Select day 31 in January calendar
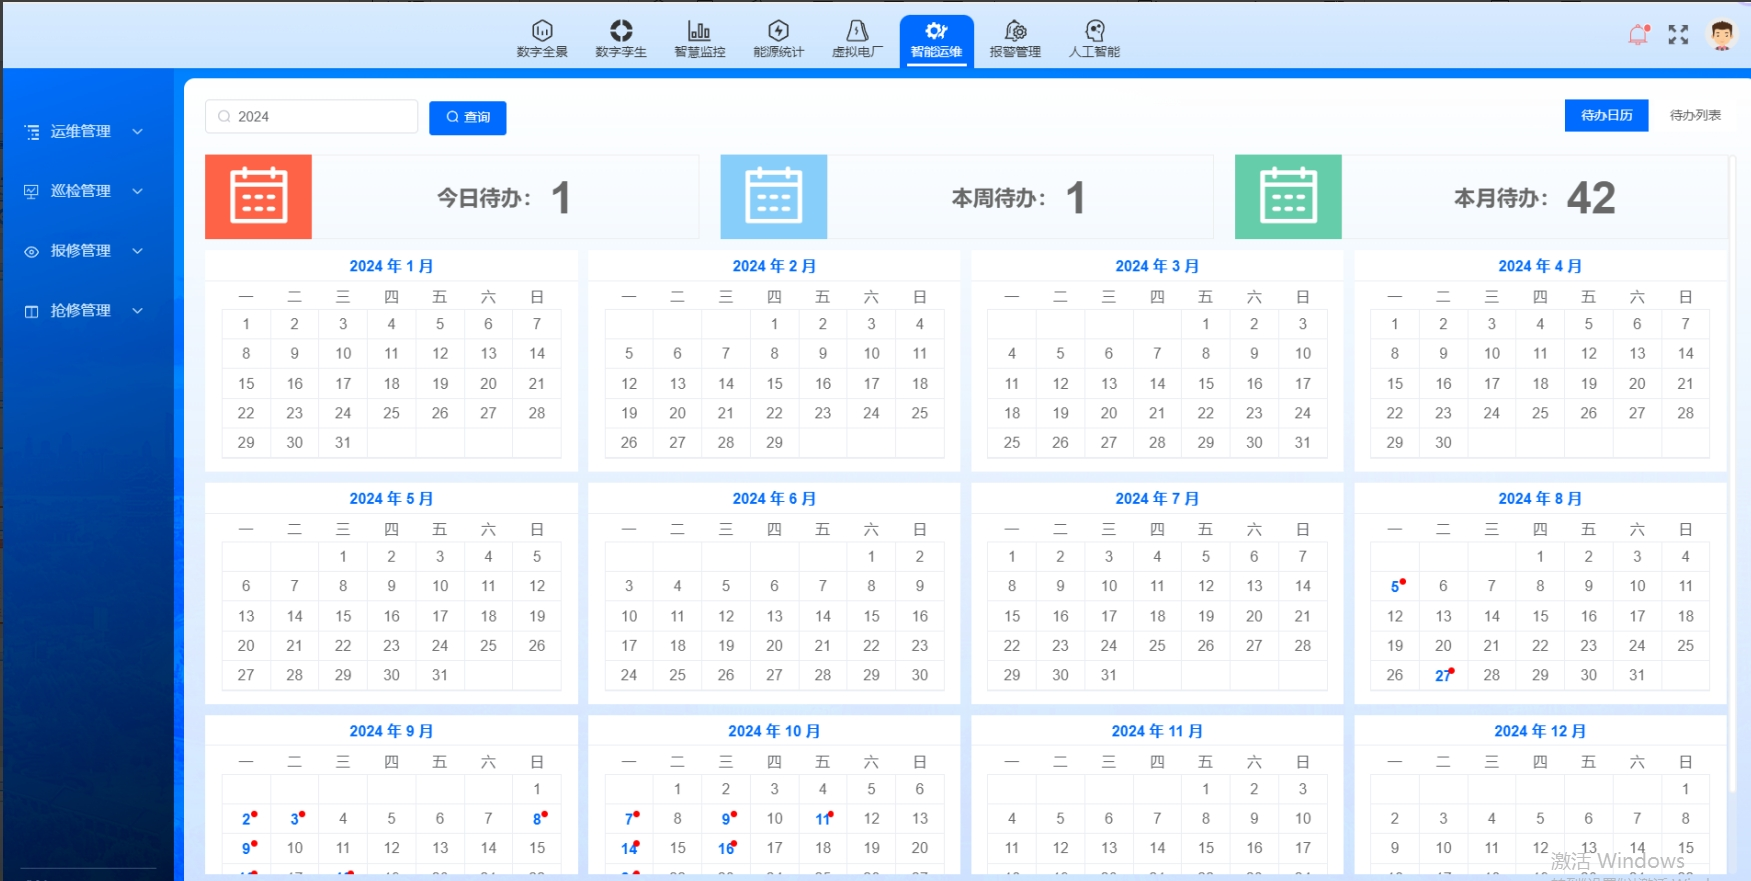This screenshot has height=881, width=1751. 343,442
